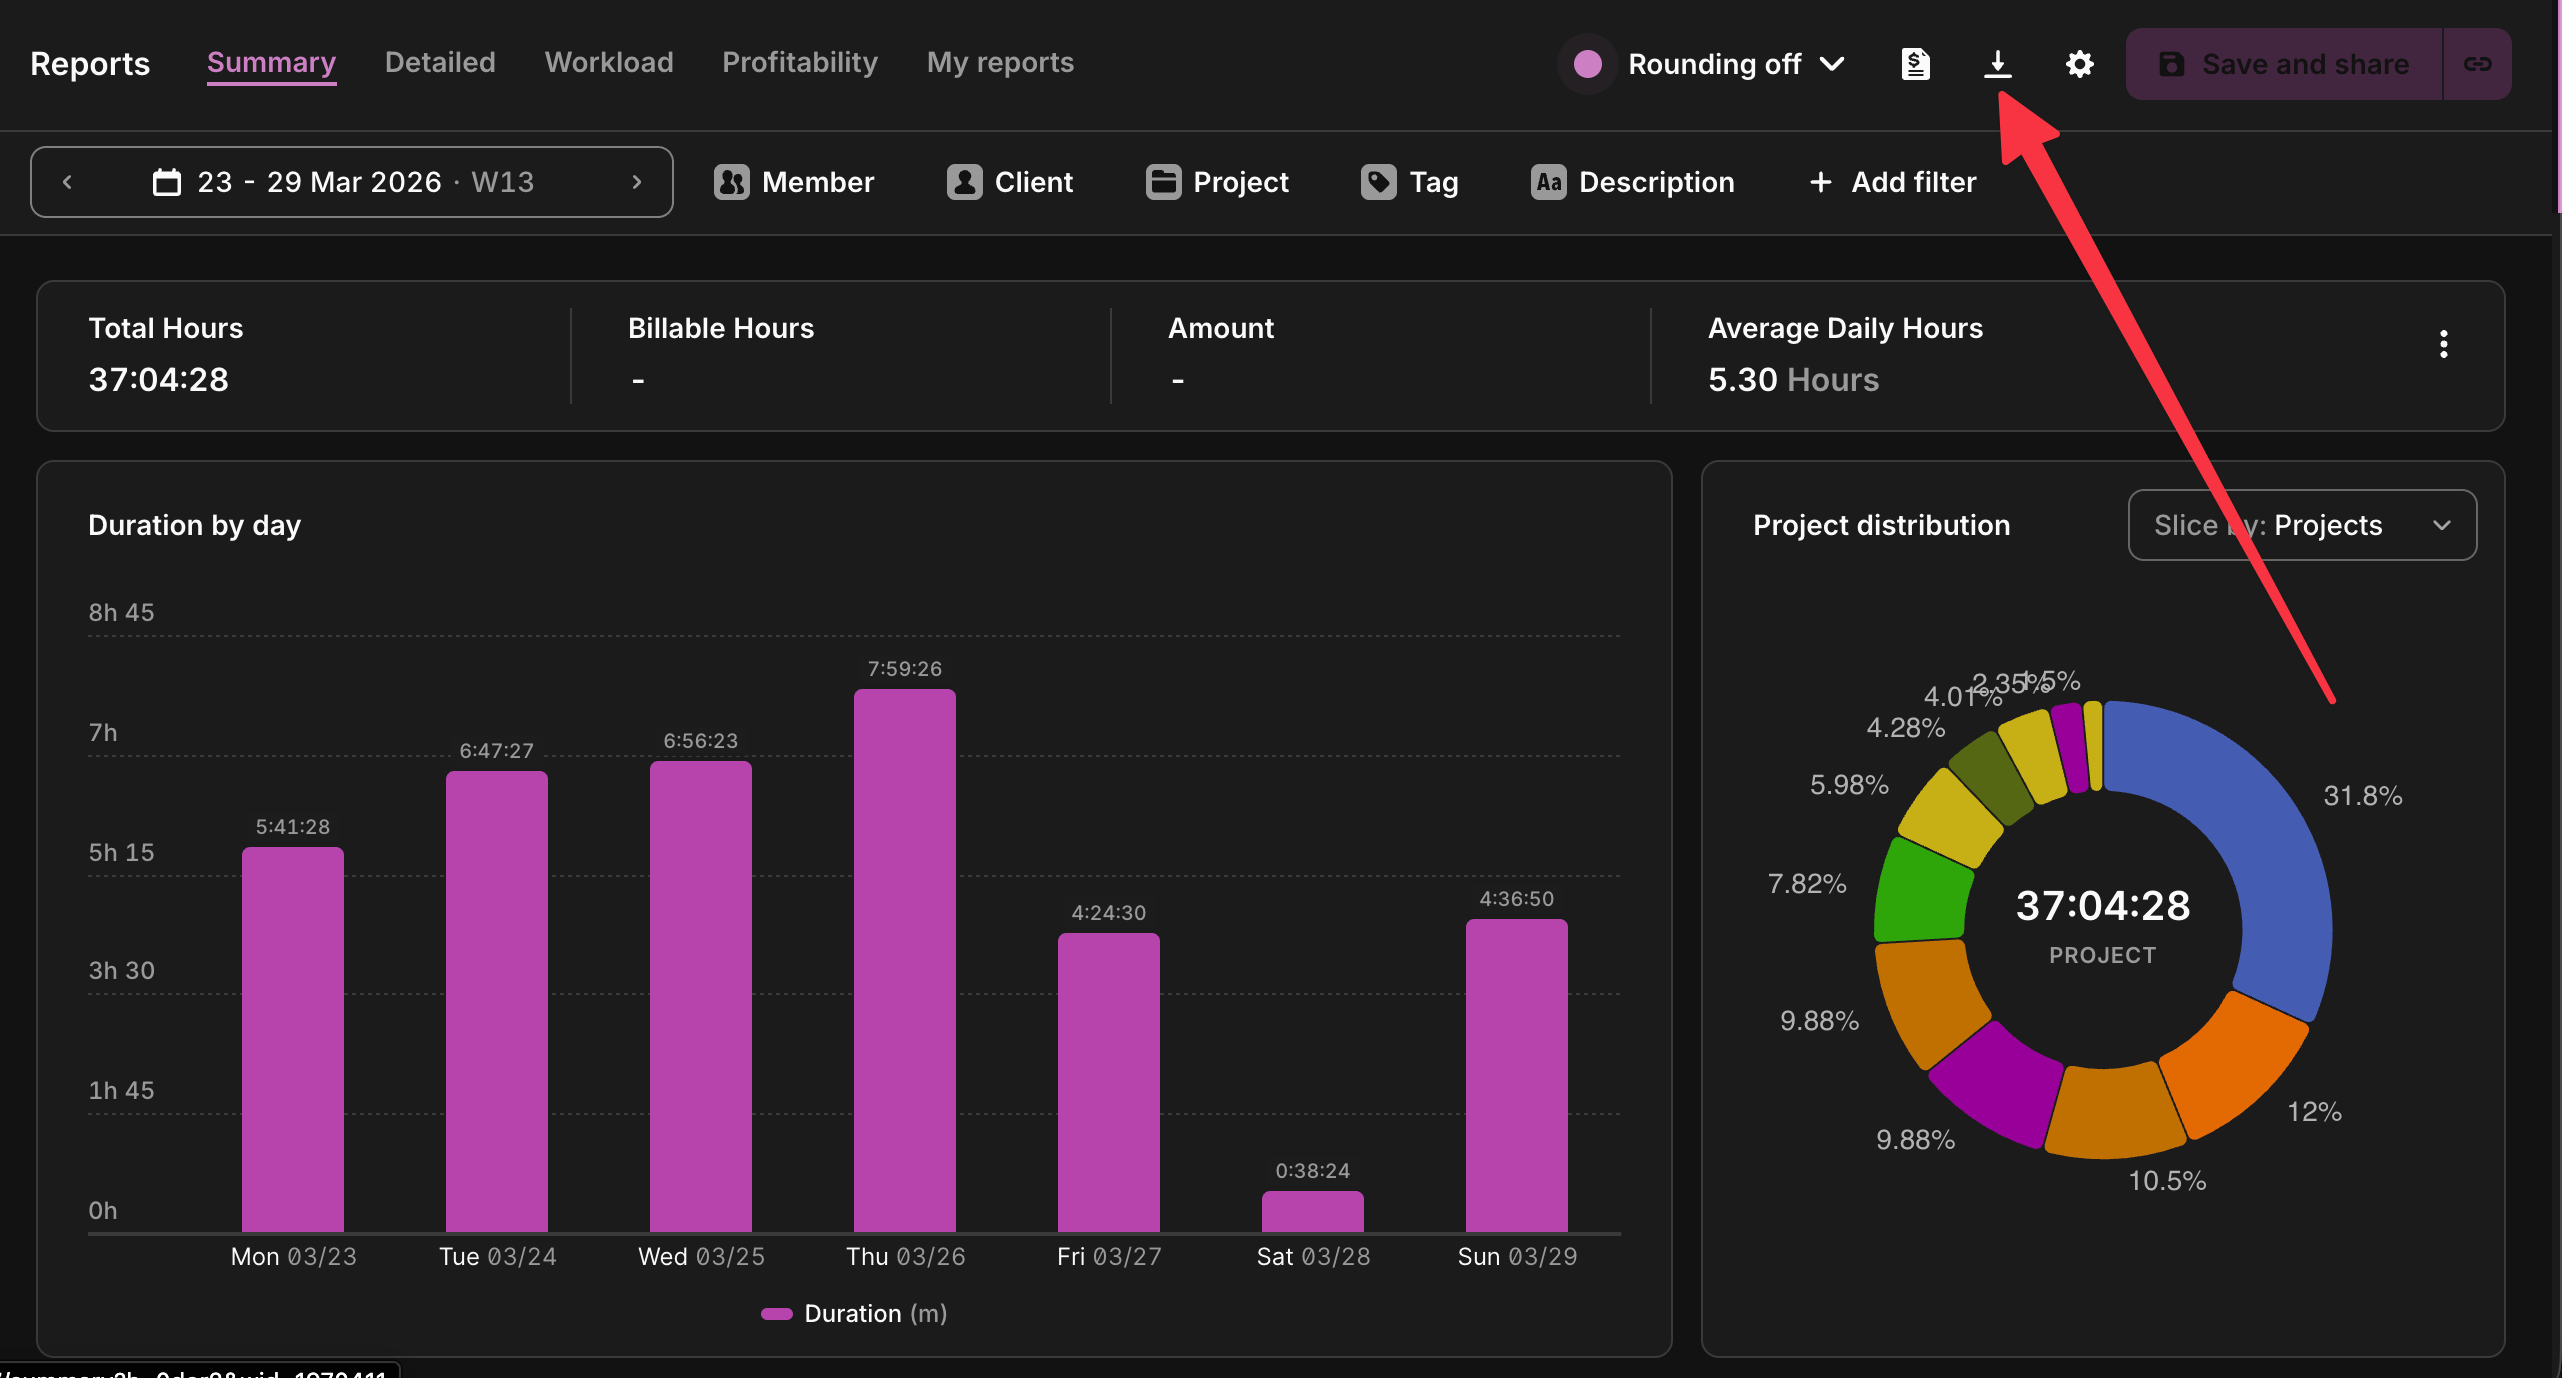
Task: Go to previous week arrow
Action: [68, 182]
